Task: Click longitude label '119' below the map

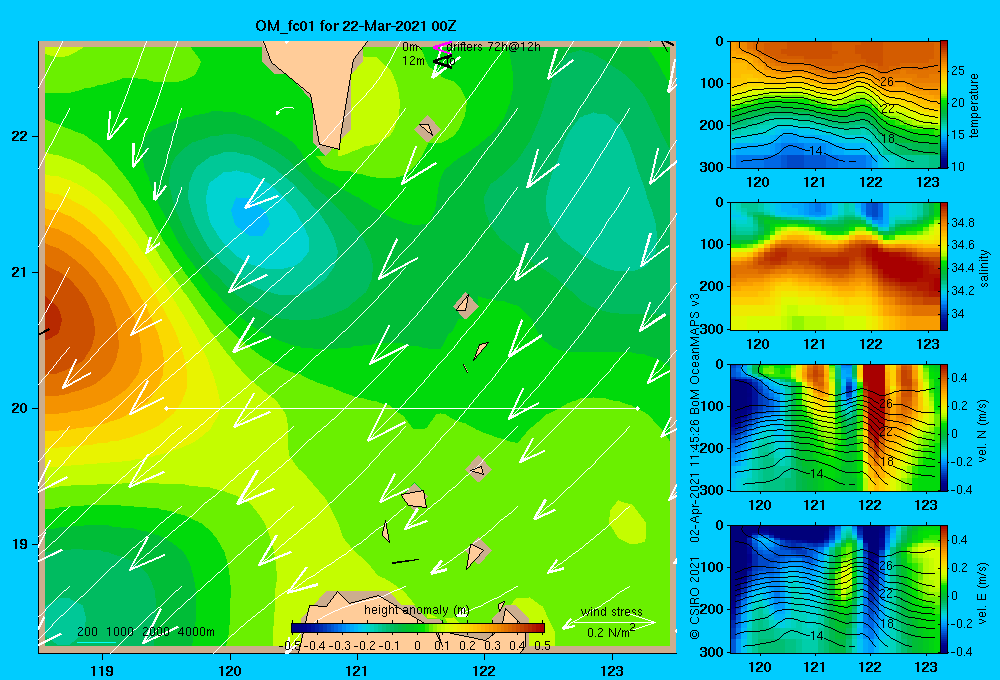Action: coord(103,670)
